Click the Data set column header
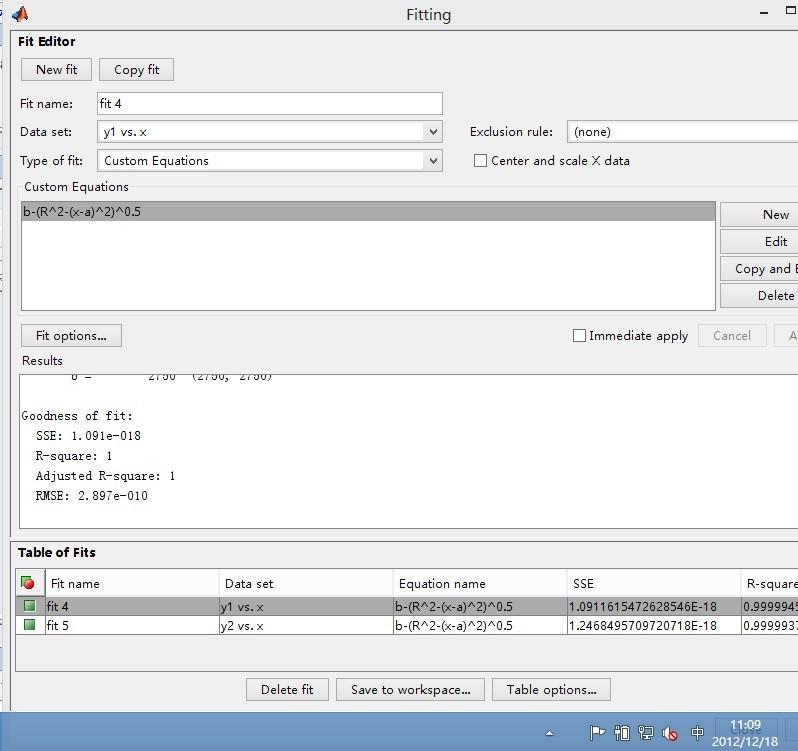The image size is (798, 751). coord(306,583)
